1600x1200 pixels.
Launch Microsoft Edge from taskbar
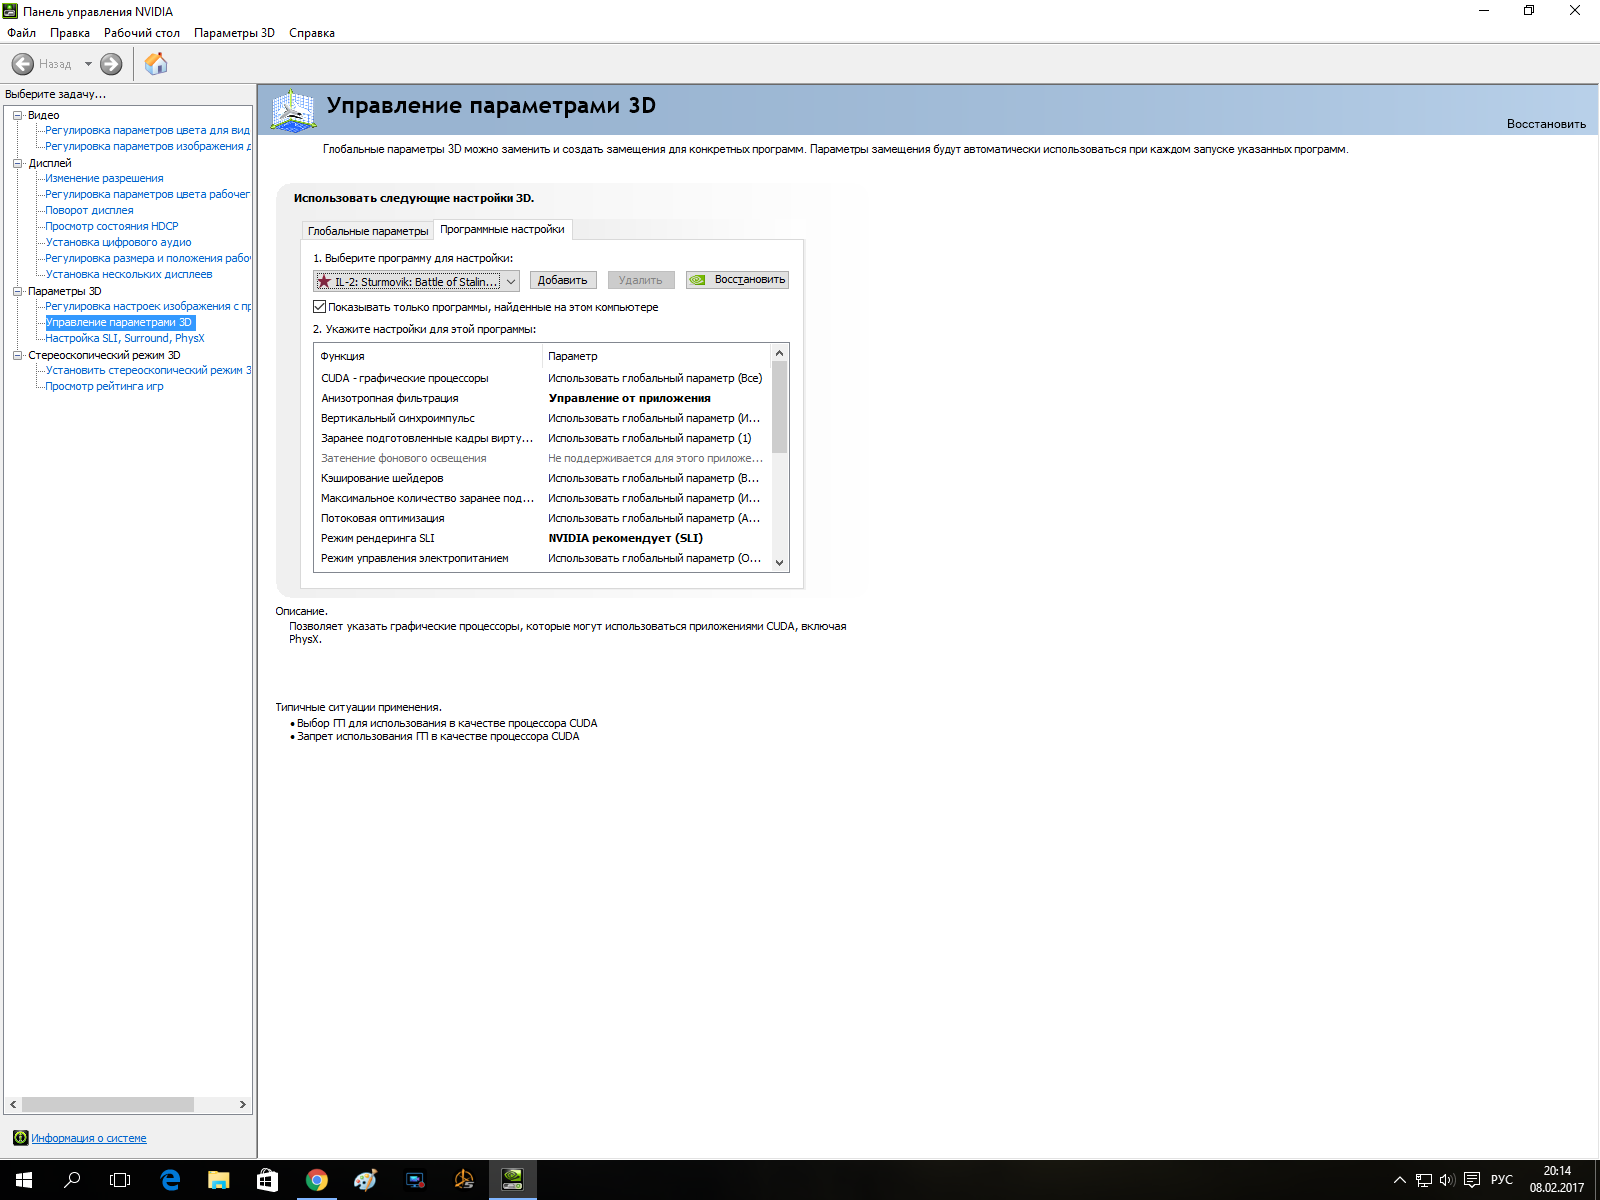170,1180
